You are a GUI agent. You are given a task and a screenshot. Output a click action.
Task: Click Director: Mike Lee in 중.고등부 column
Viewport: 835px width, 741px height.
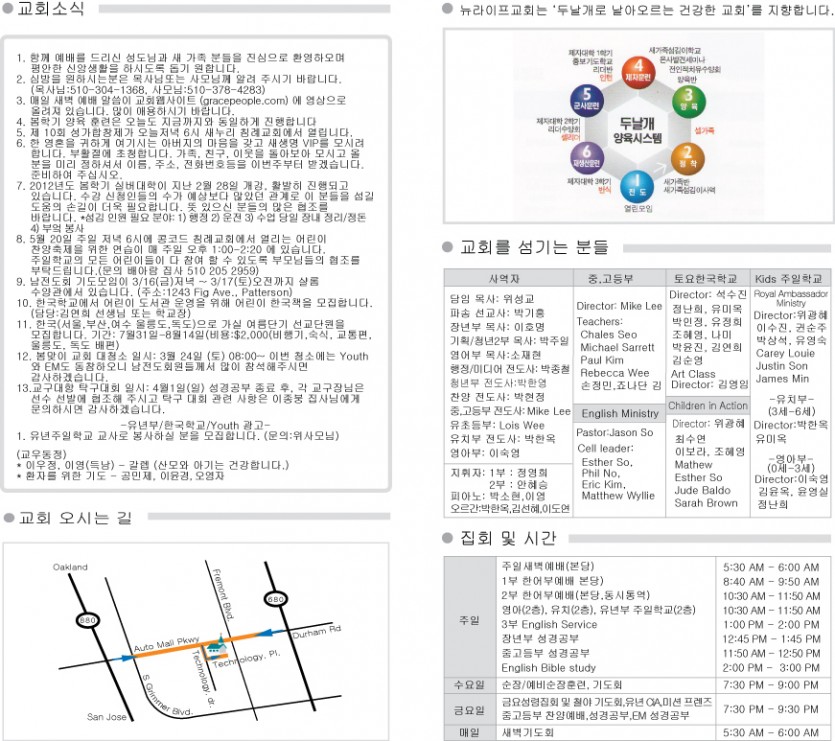[x=619, y=306]
